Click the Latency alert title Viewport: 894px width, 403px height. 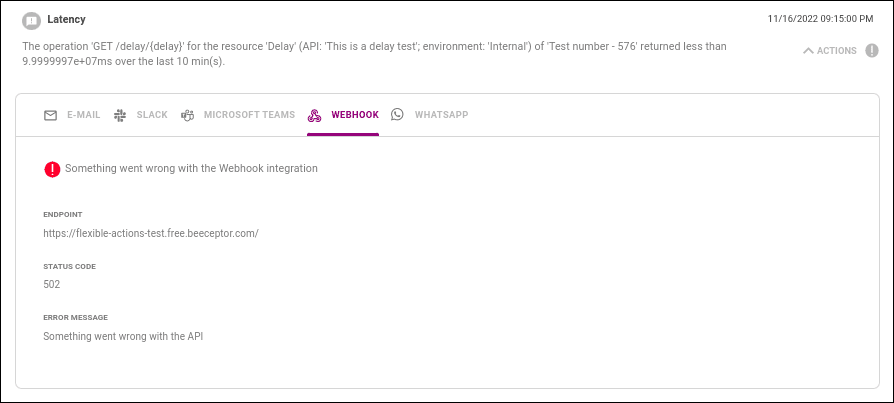tap(66, 19)
